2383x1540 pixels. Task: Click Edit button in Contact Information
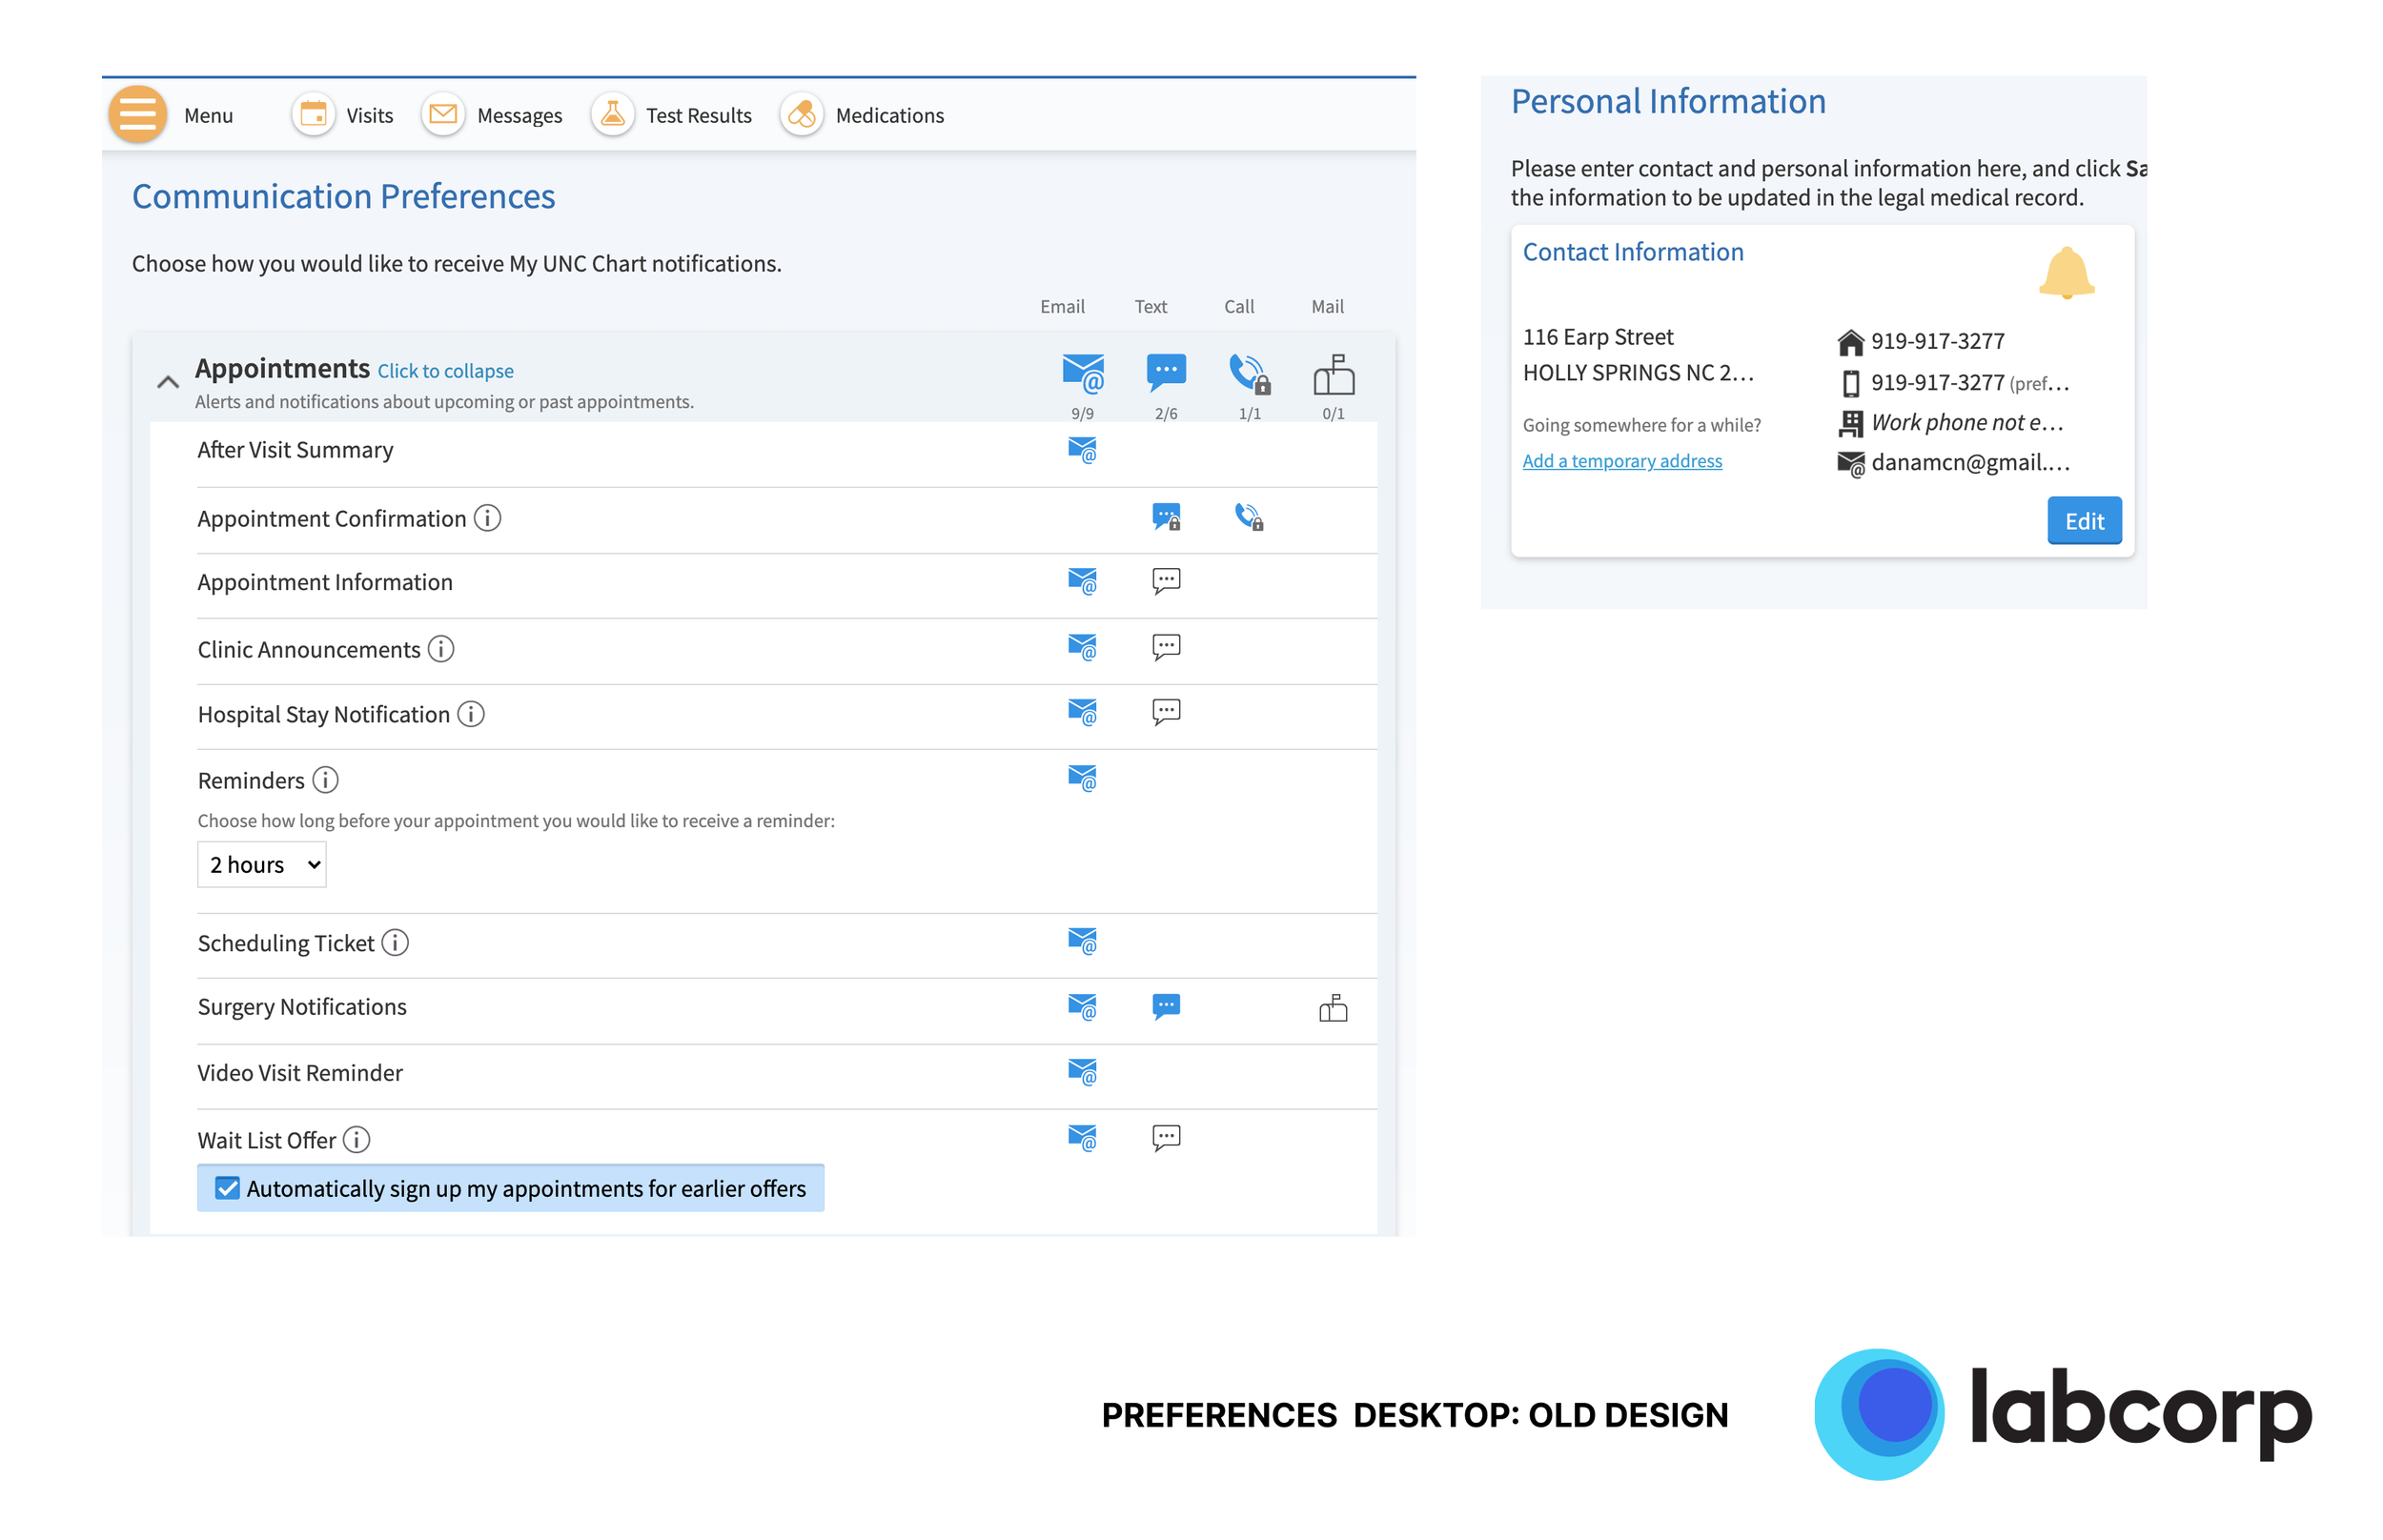tap(2083, 520)
